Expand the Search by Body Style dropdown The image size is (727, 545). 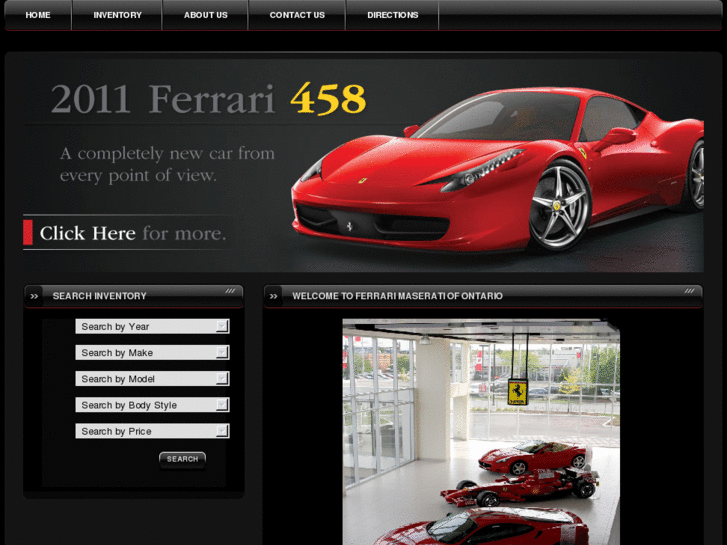coord(153,405)
